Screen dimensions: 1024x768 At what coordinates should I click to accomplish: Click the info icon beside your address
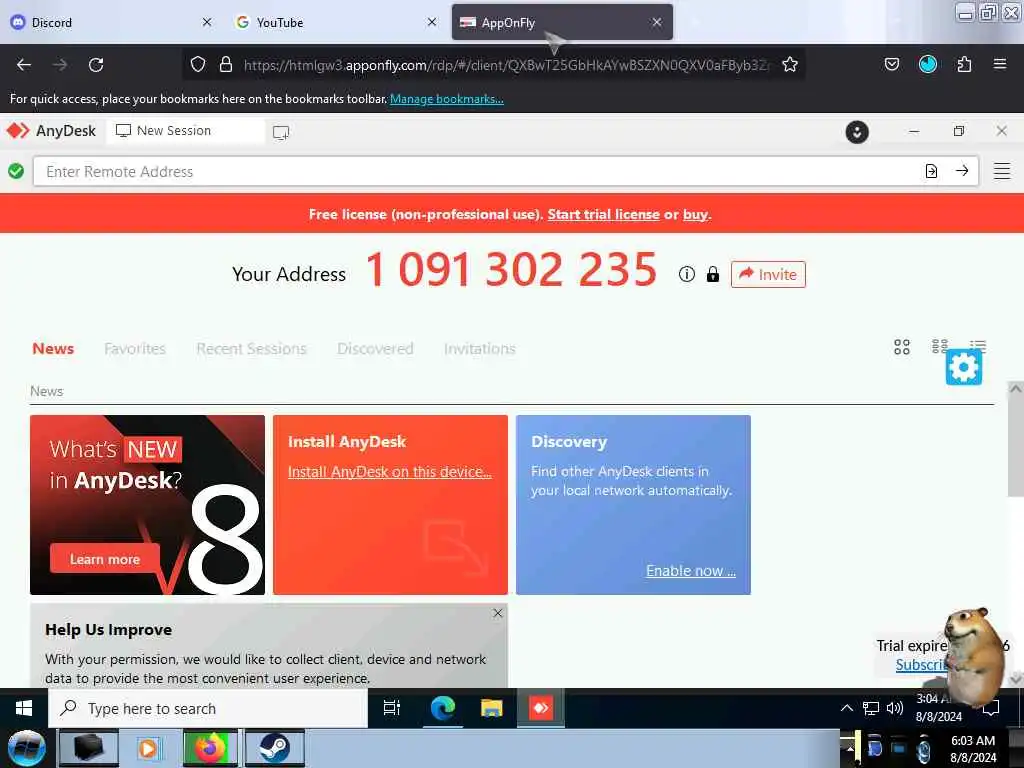686,274
